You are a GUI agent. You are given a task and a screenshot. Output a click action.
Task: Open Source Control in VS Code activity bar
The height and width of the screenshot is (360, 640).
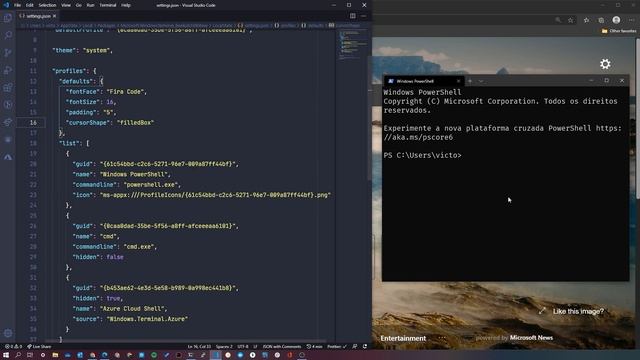tap(8, 53)
